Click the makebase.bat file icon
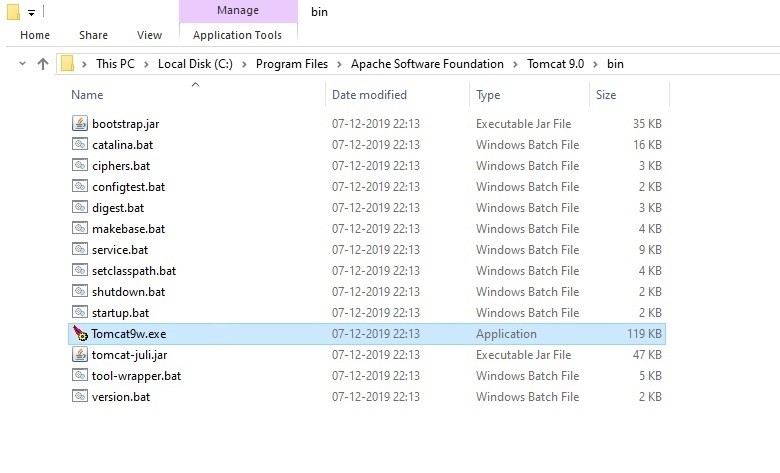 pos(80,228)
